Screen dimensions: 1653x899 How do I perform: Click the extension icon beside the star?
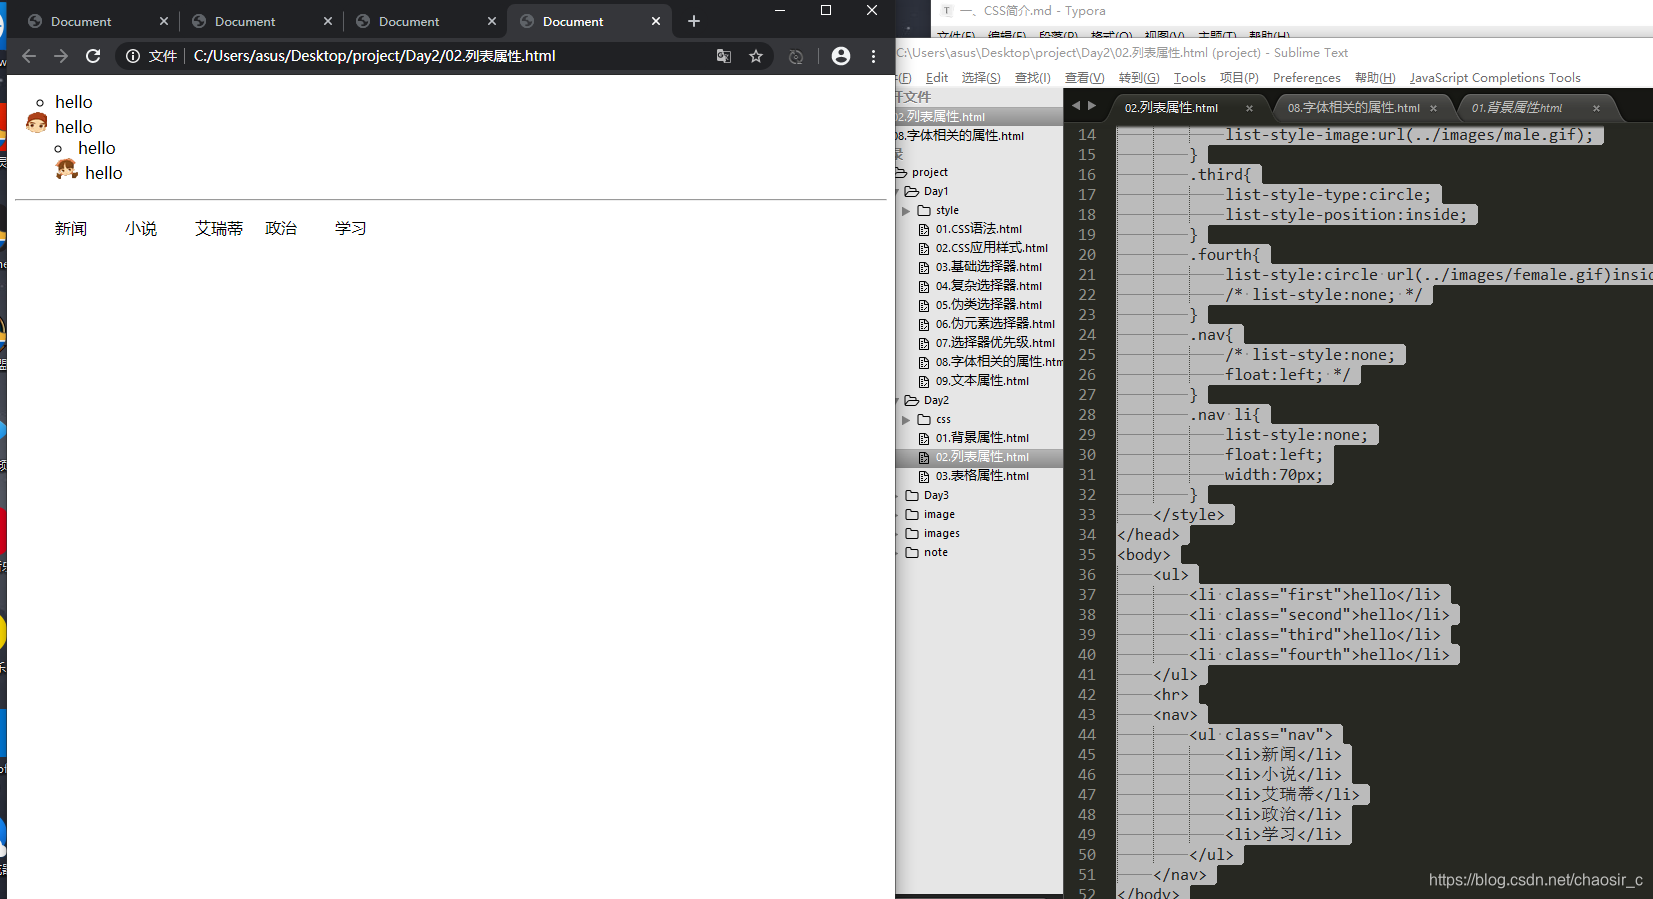click(x=796, y=56)
